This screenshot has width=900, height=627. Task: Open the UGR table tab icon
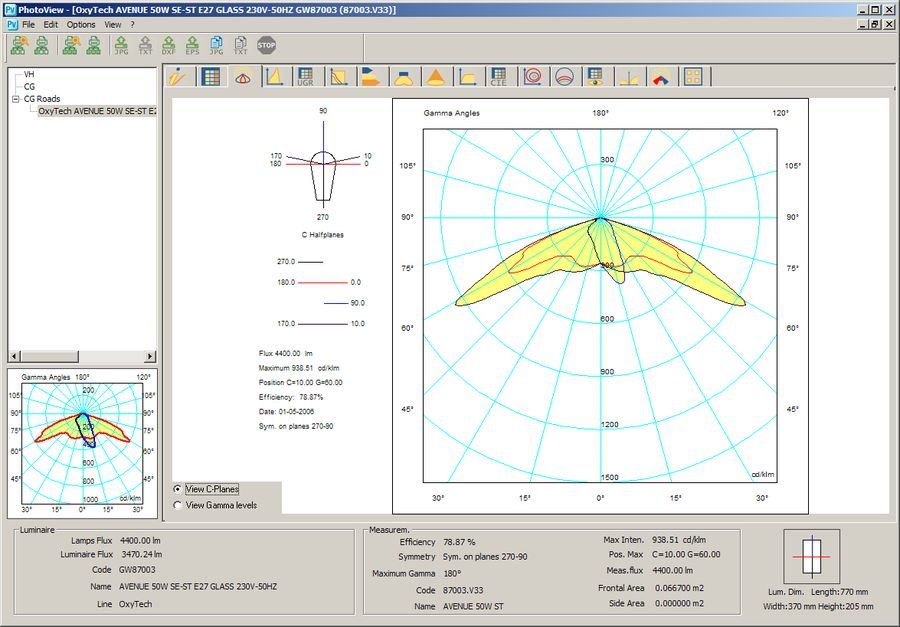point(305,76)
